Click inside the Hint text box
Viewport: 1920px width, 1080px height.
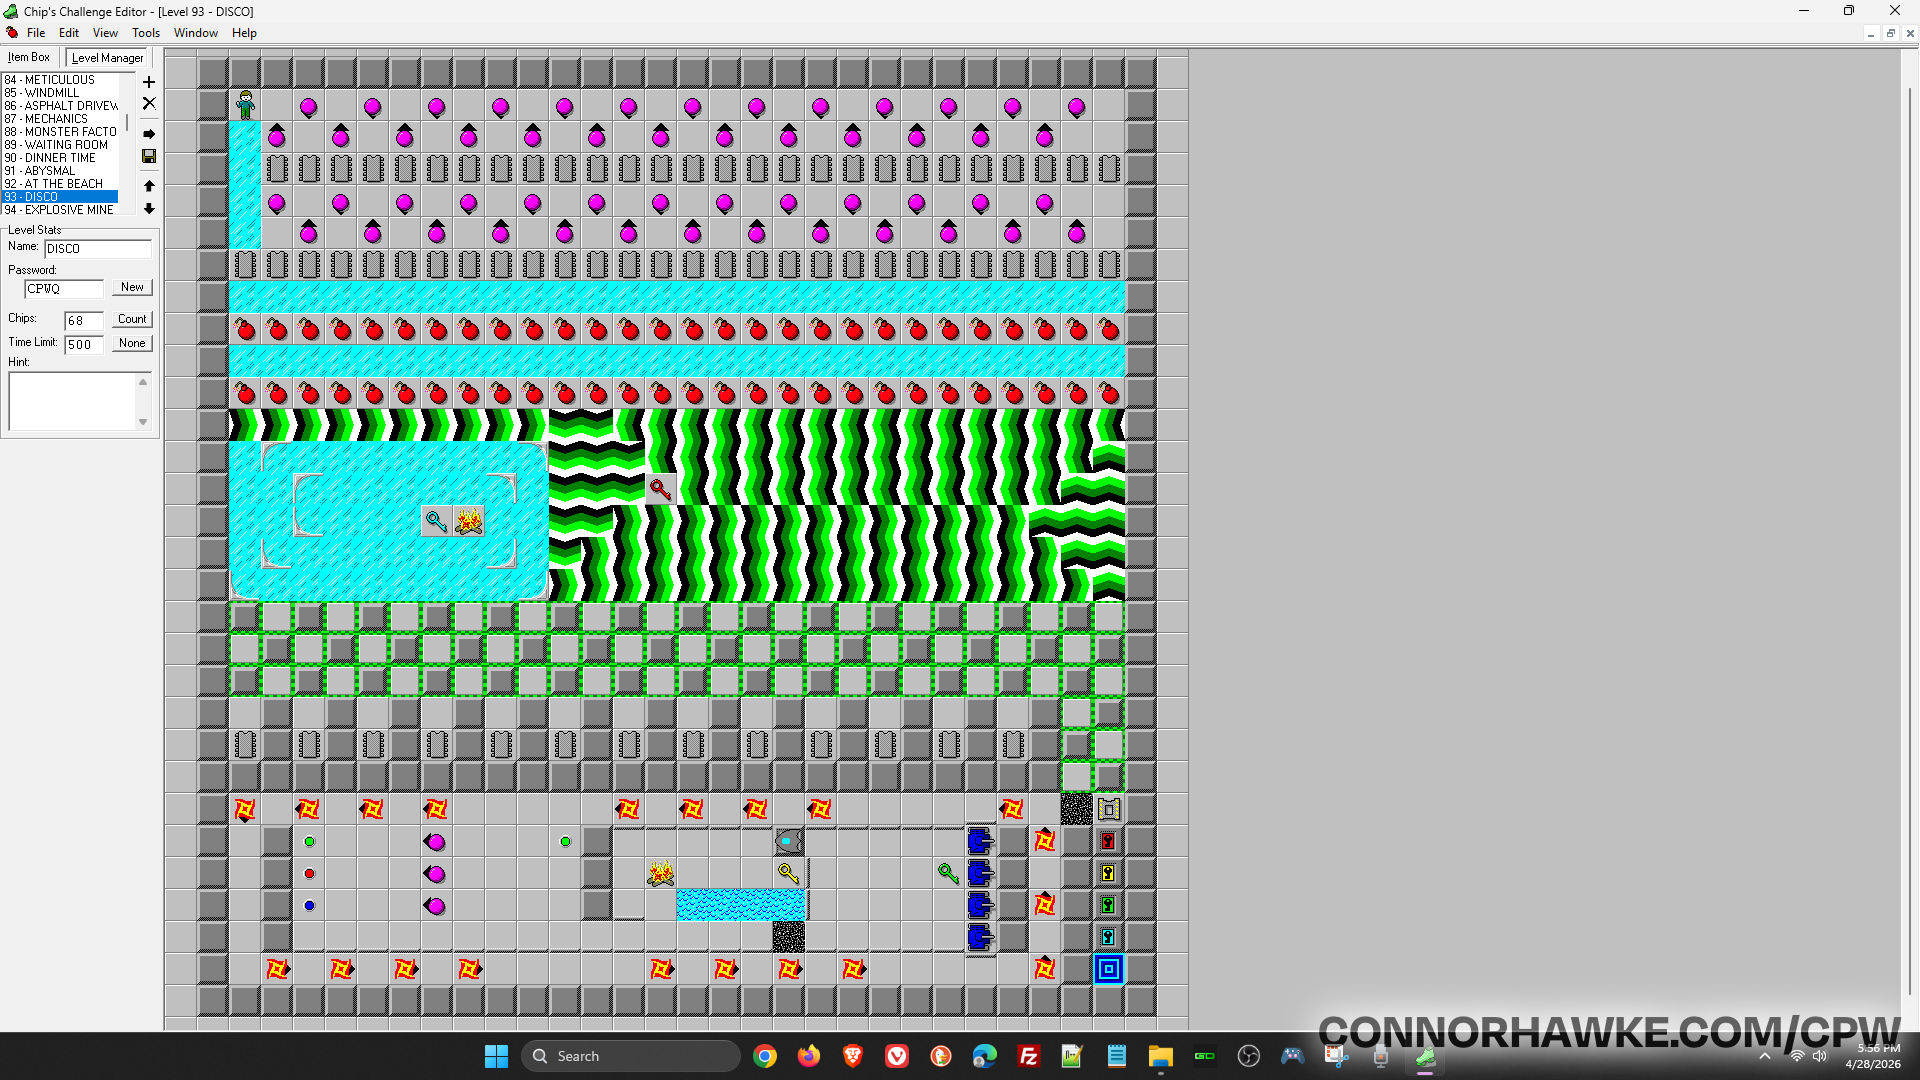(x=72, y=402)
